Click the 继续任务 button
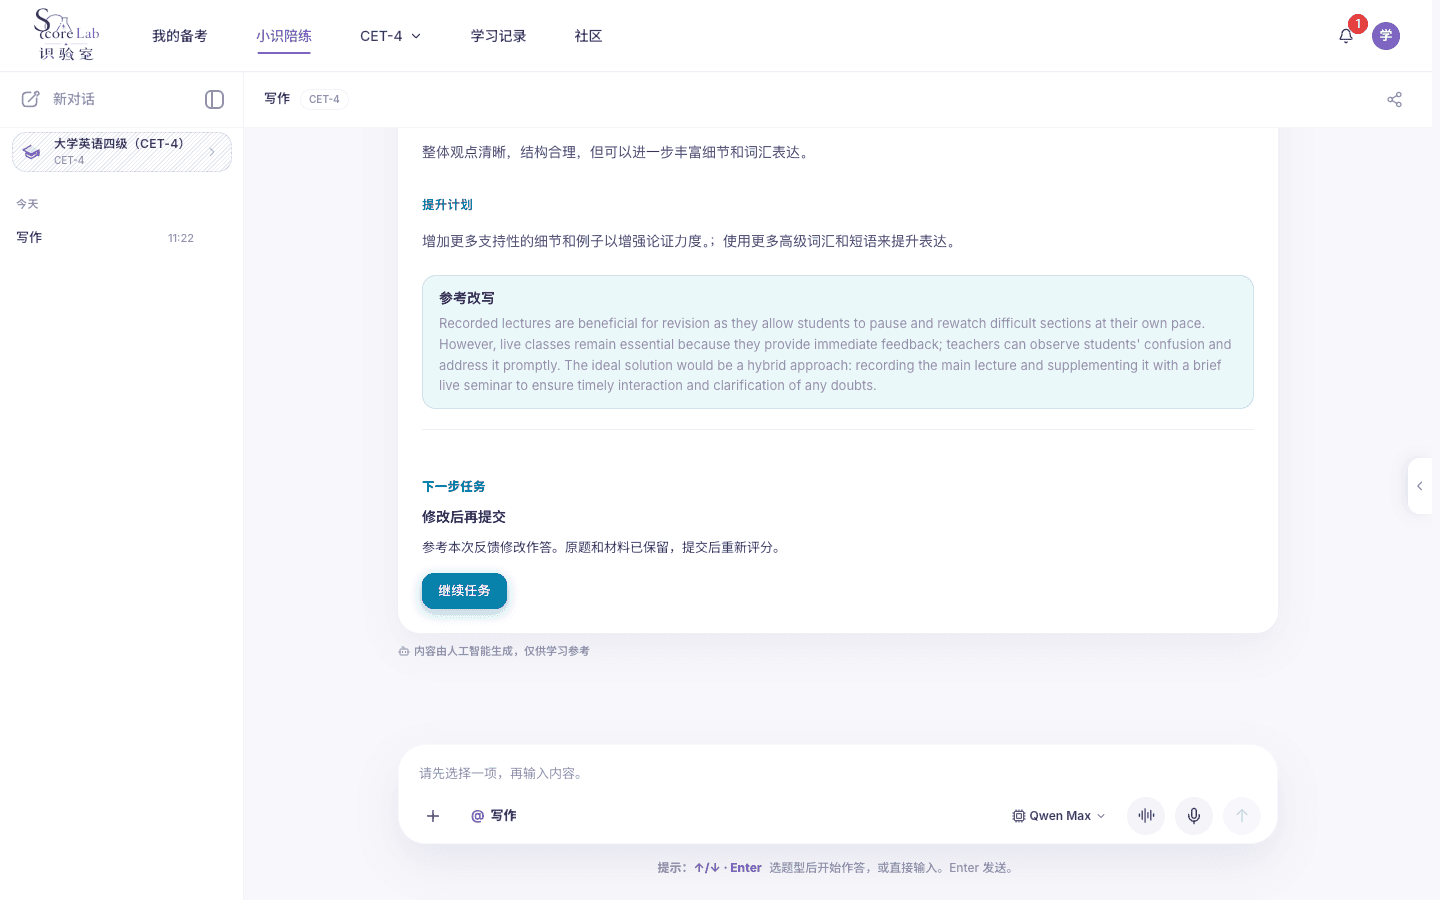The height and width of the screenshot is (900, 1440). [x=464, y=591]
